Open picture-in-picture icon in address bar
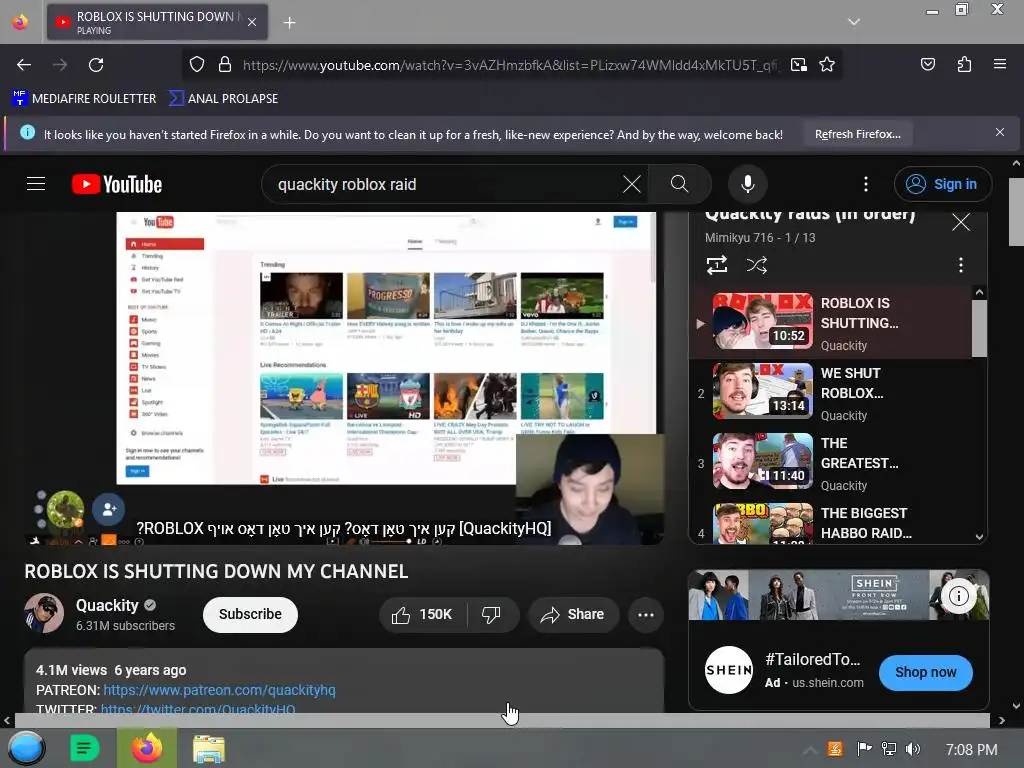Viewport: 1024px width, 768px height. pyautogui.click(x=798, y=65)
